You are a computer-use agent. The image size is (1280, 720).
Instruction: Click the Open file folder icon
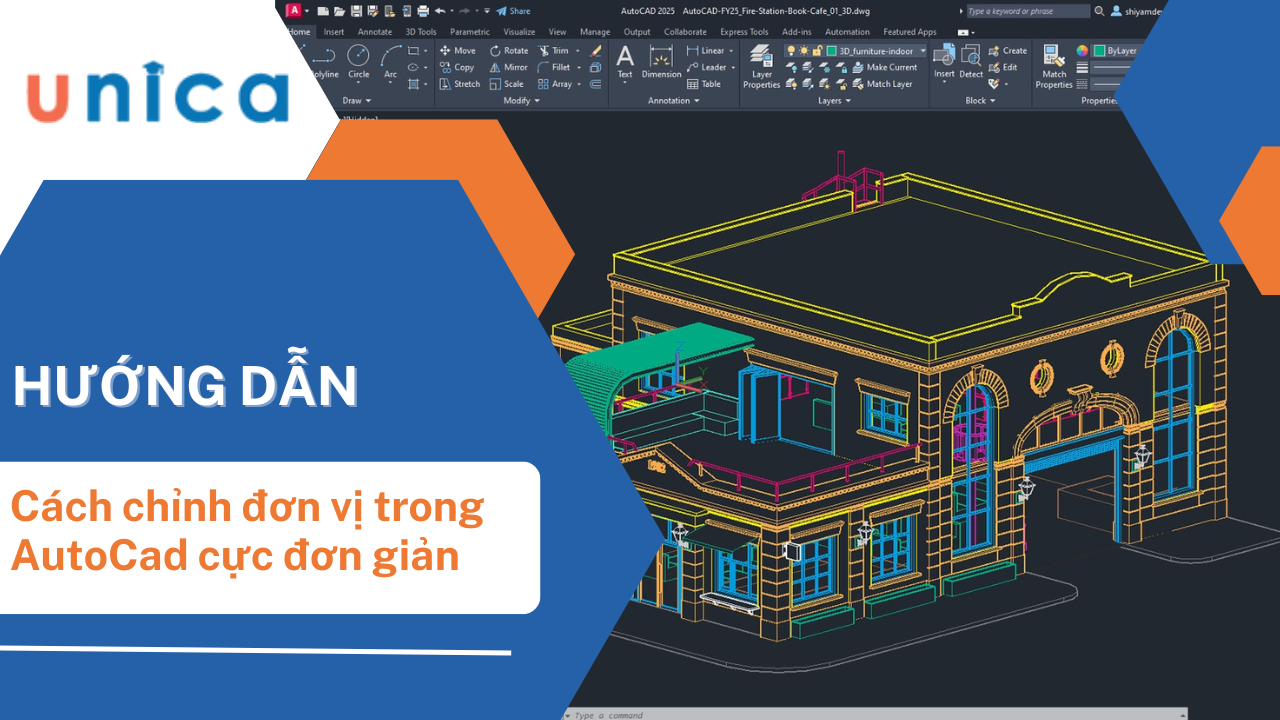point(340,11)
